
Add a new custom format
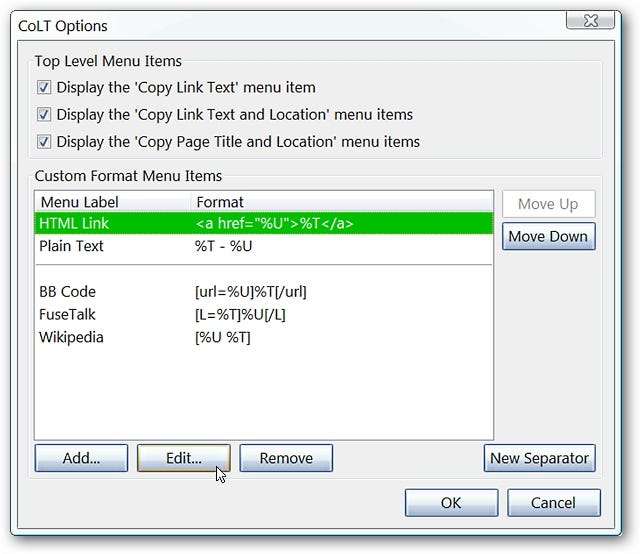click(x=81, y=458)
